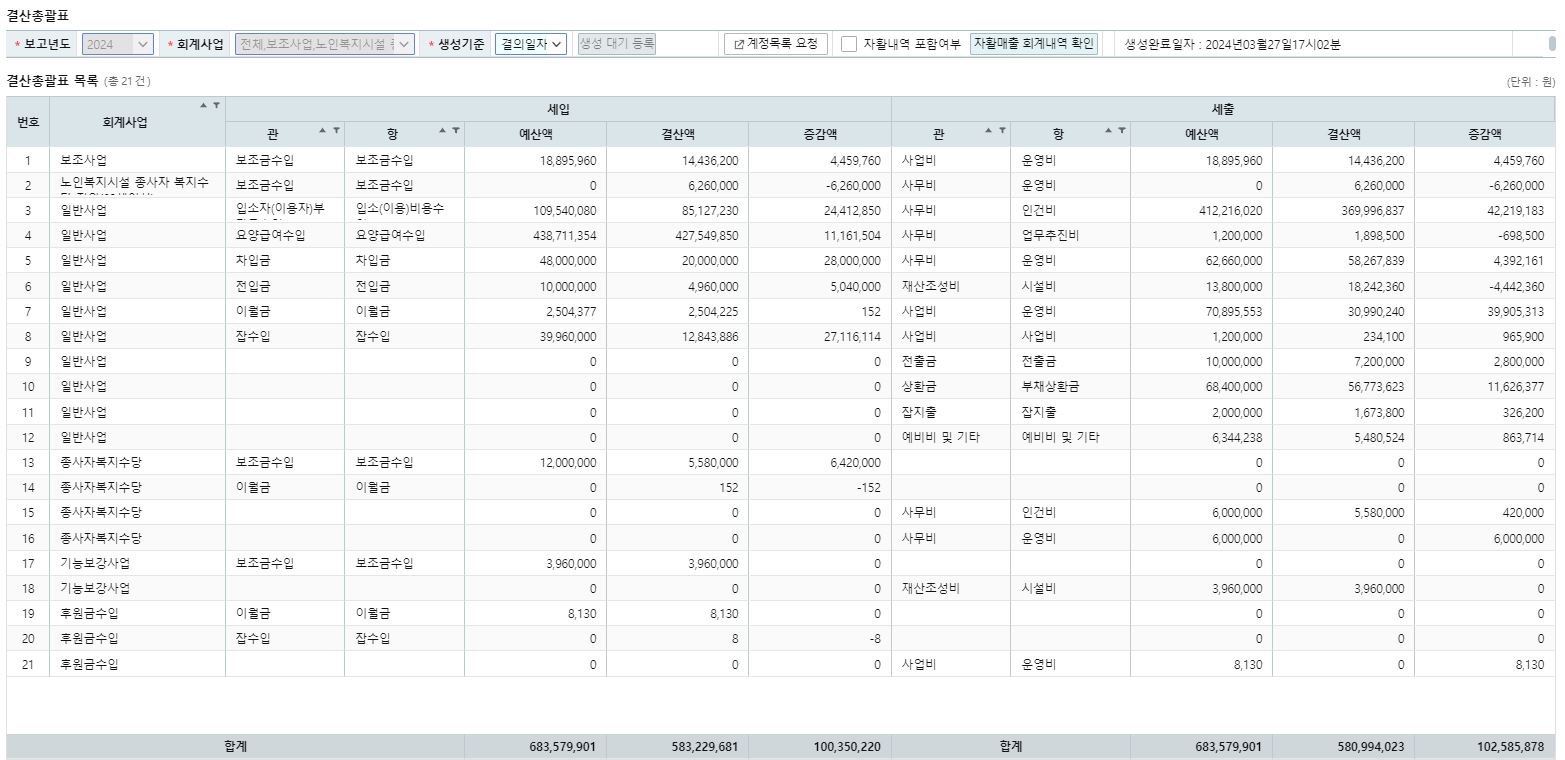
Task: Sort the 세입 항 column
Action: [443, 130]
